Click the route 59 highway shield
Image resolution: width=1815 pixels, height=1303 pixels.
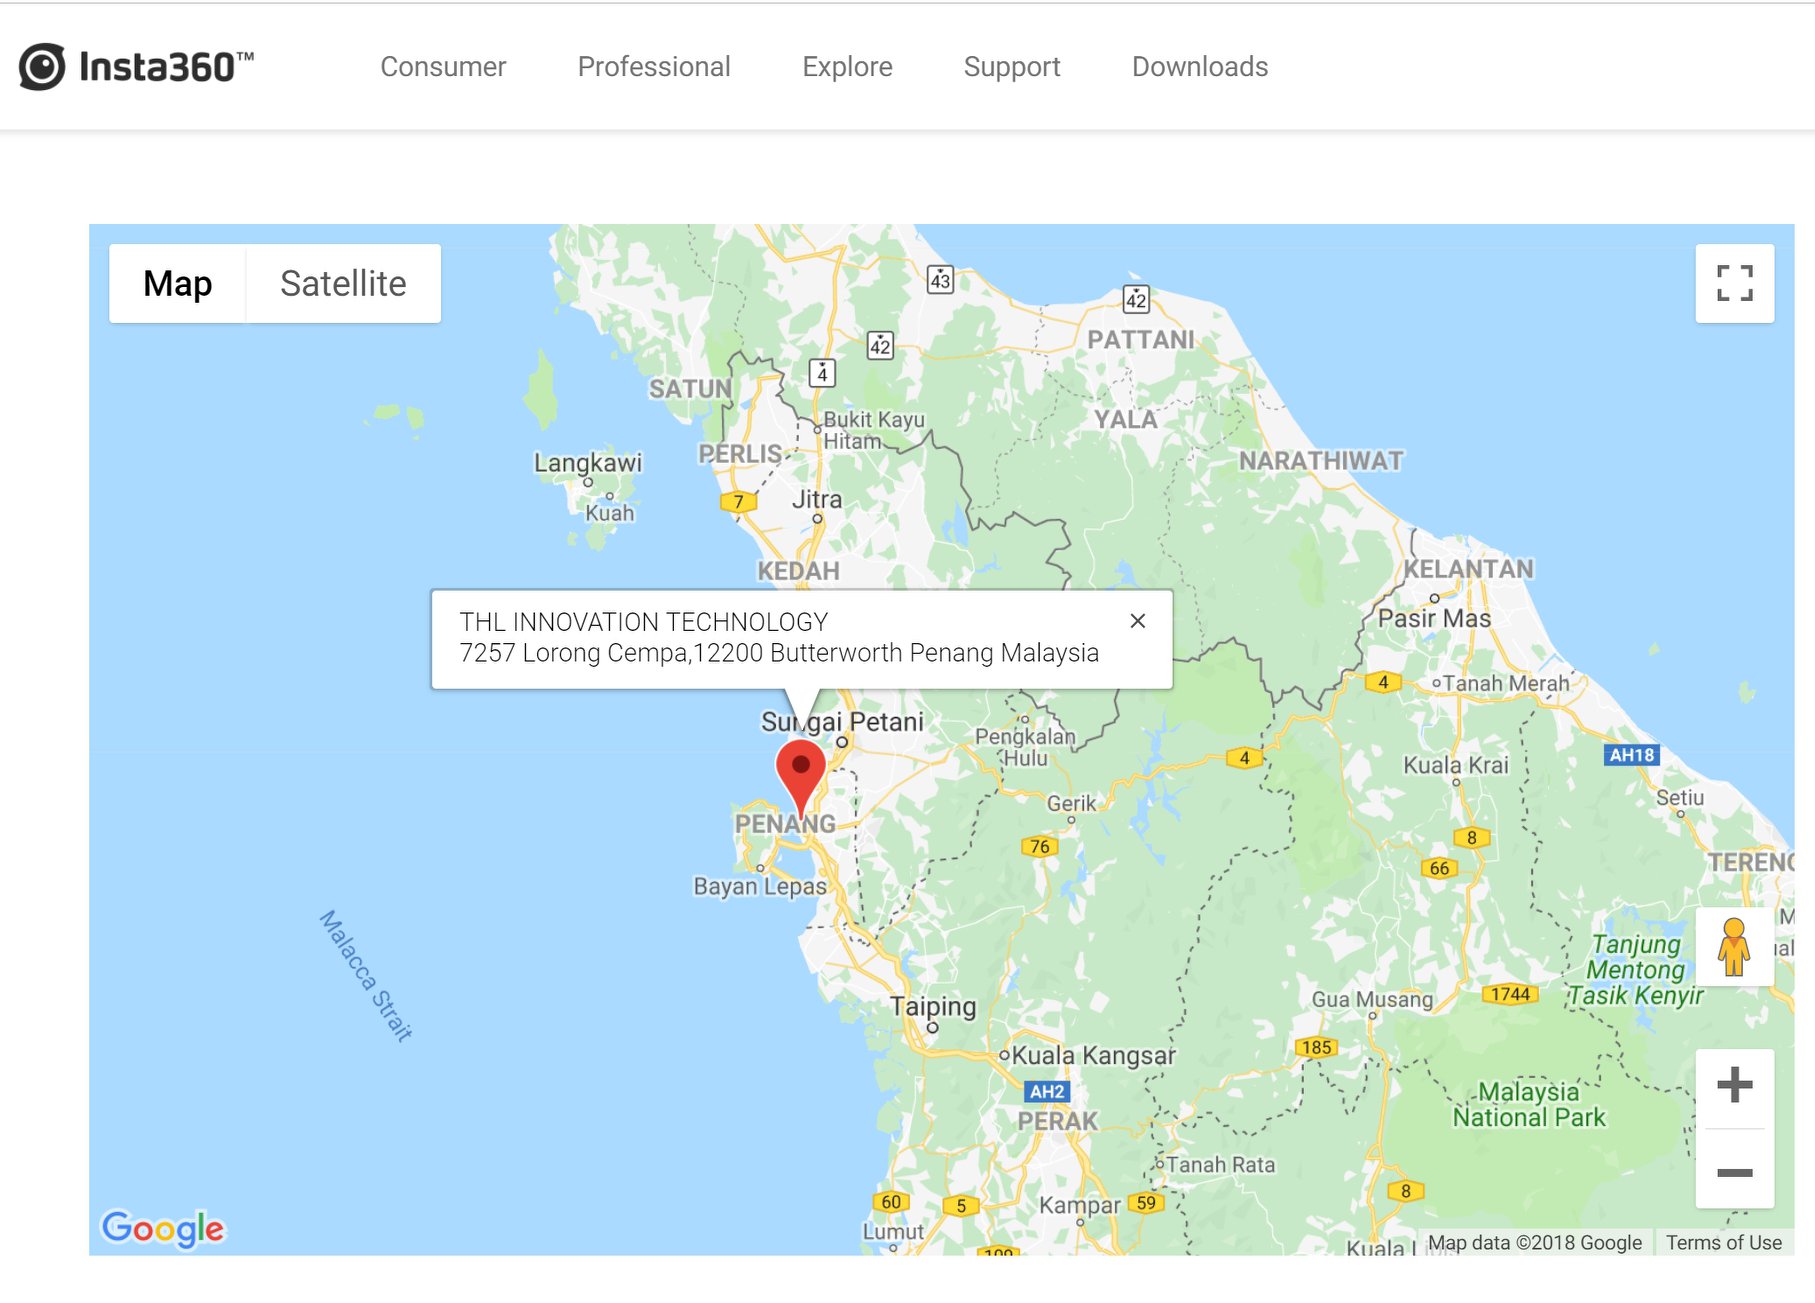coord(1146,1202)
